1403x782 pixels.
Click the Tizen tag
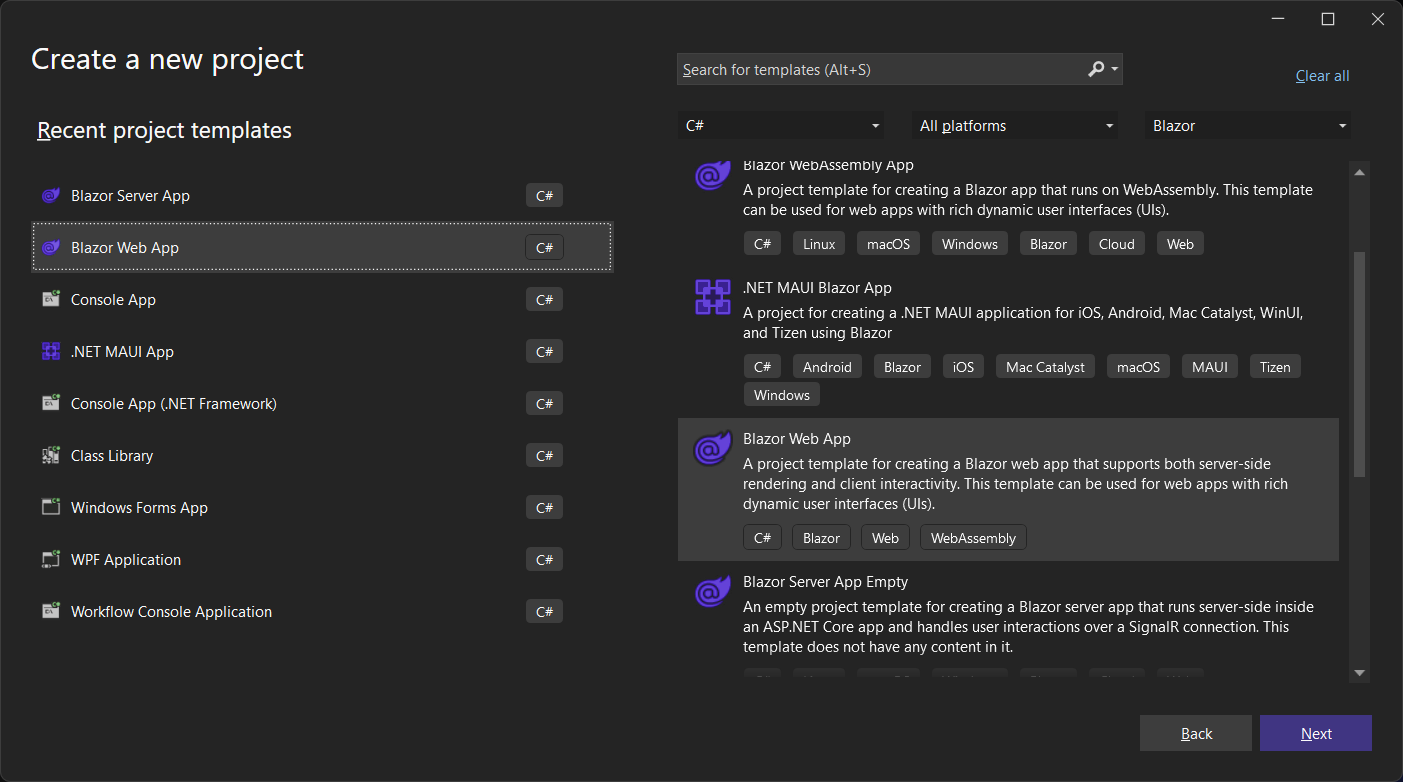1275,367
